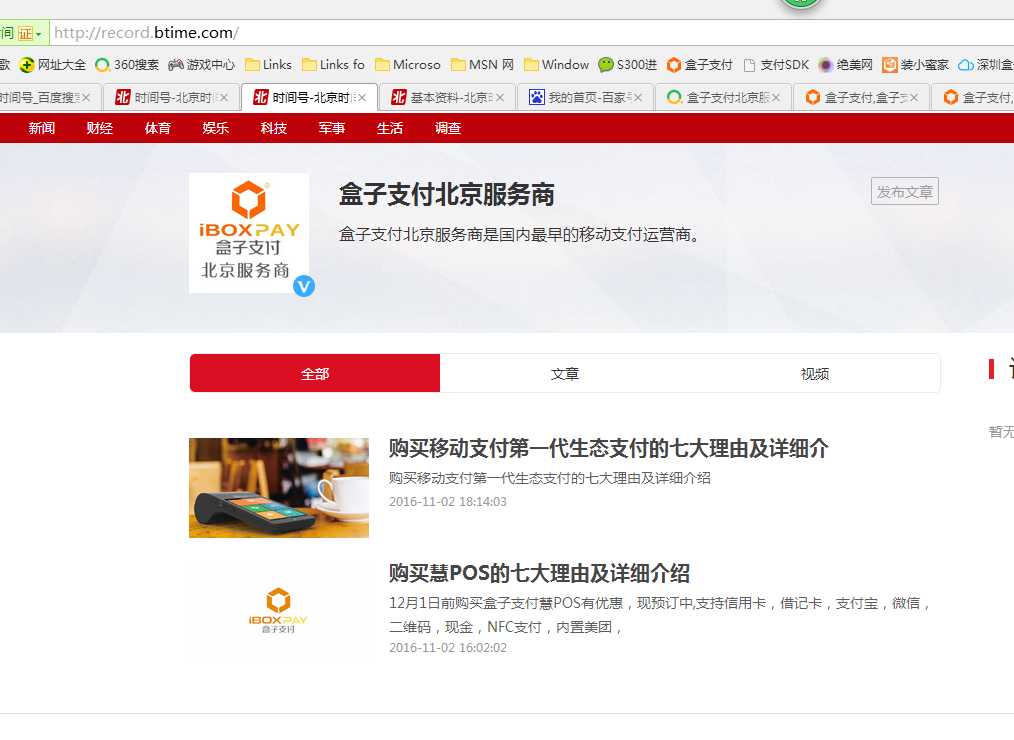Open the 支付SDK bookmark
The height and width of the screenshot is (740, 1014).
776,65
